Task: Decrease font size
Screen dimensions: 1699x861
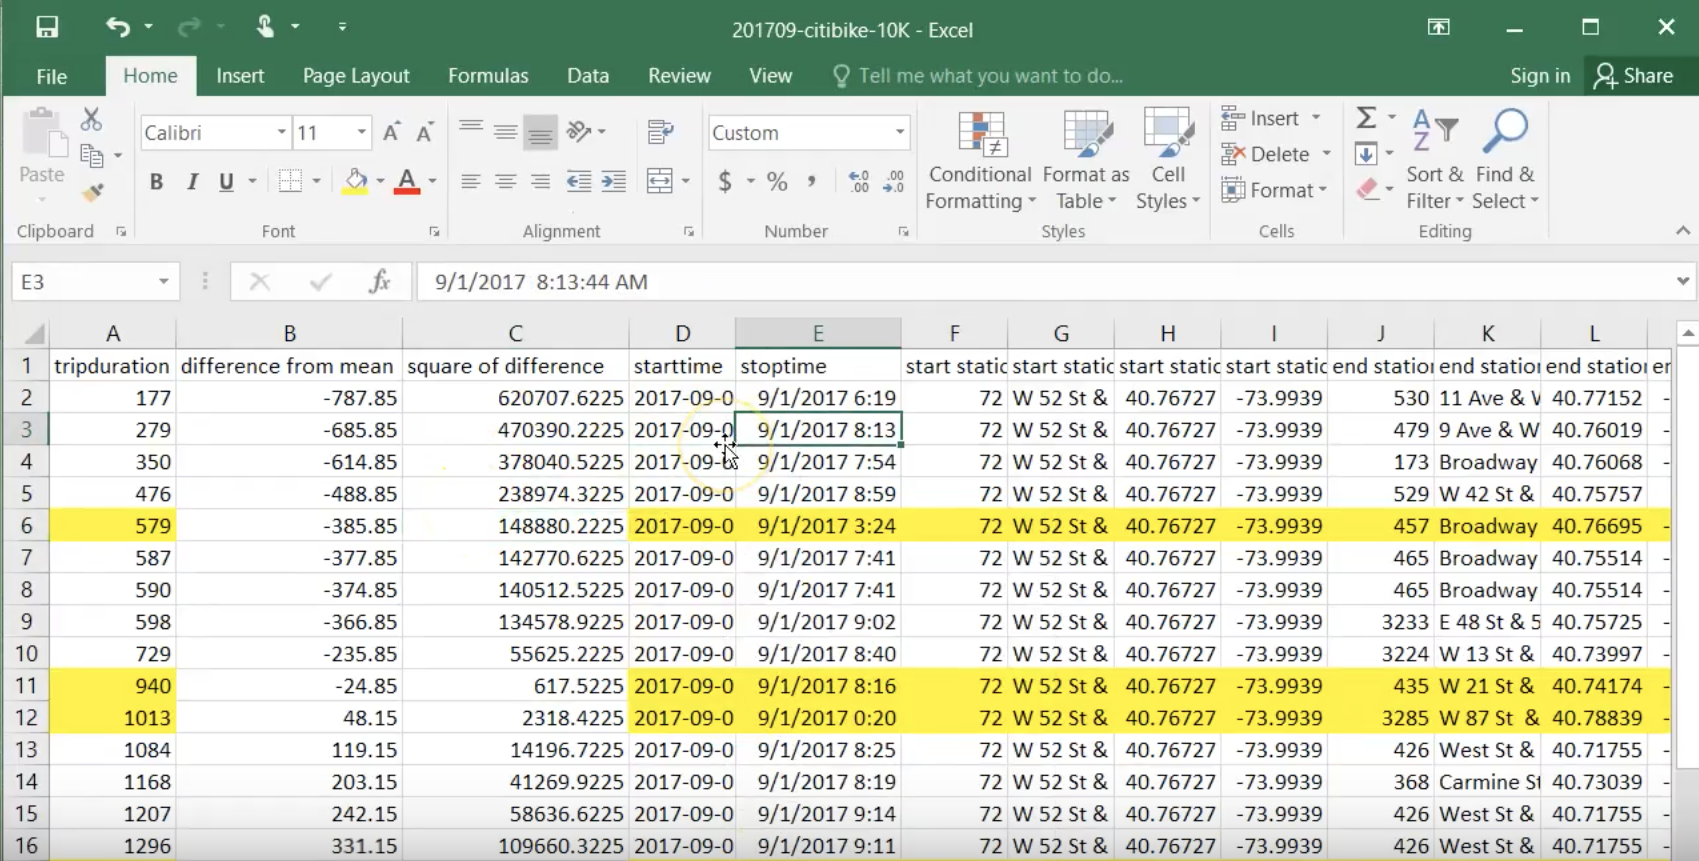Action: 424,132
